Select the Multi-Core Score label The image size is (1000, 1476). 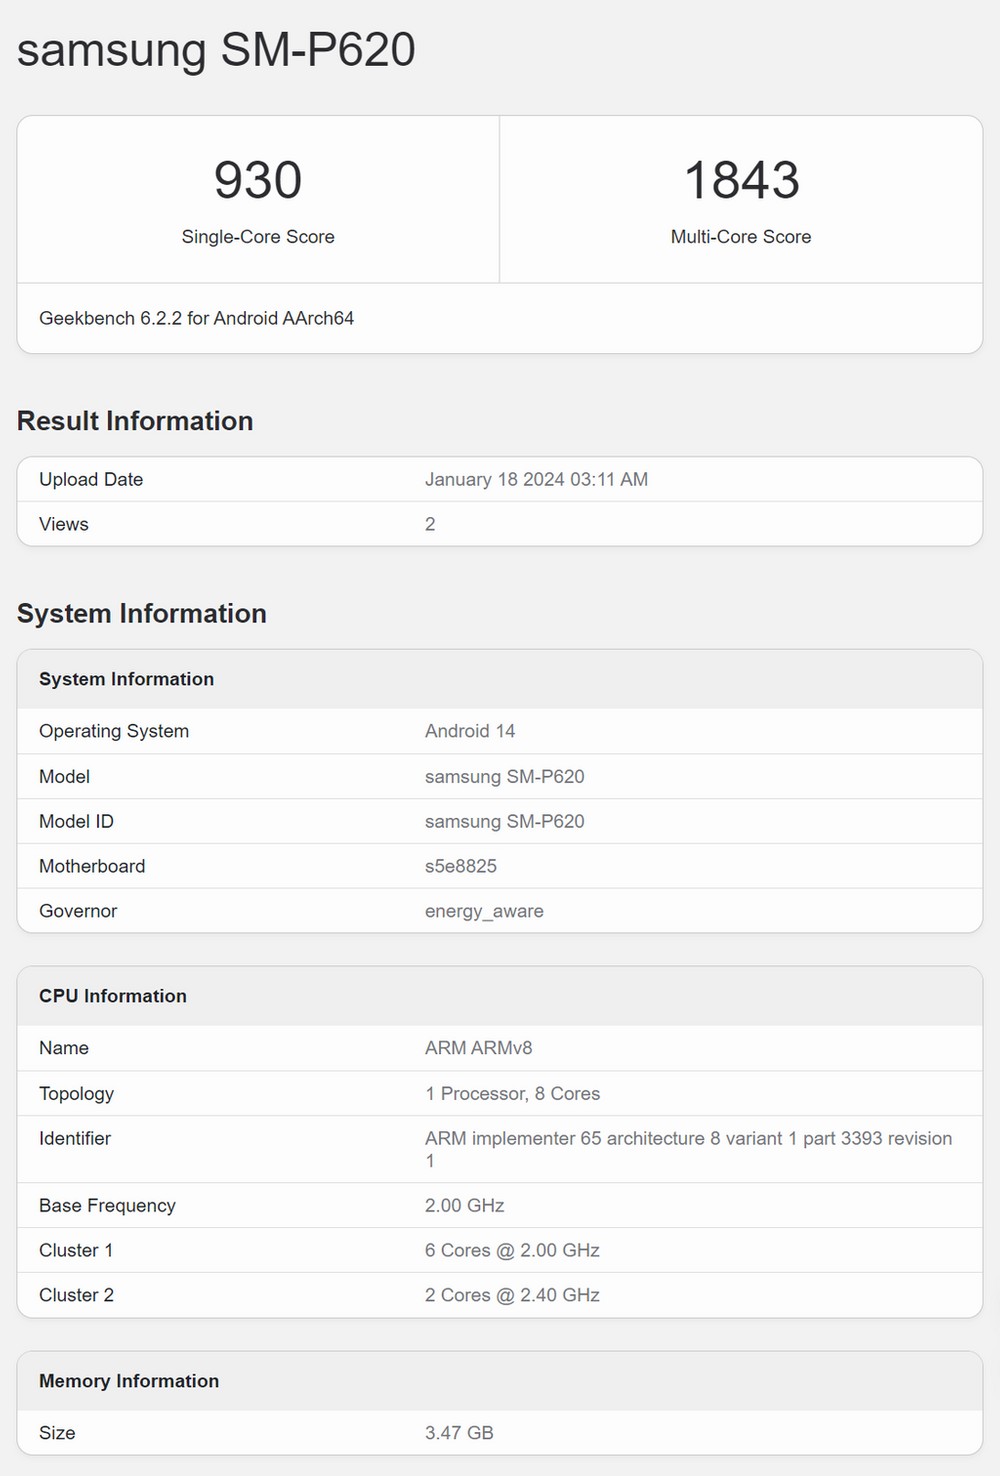[x=741, y=237]
